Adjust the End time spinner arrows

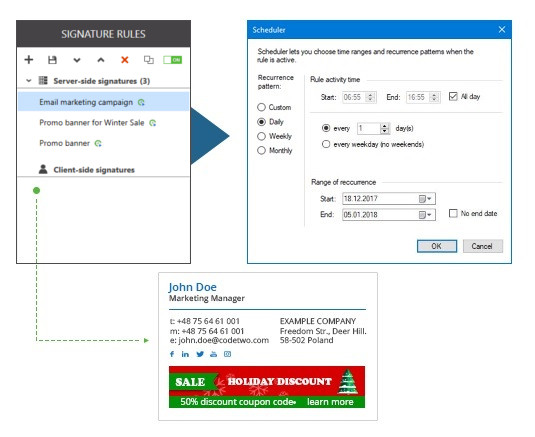click(435, 97)
